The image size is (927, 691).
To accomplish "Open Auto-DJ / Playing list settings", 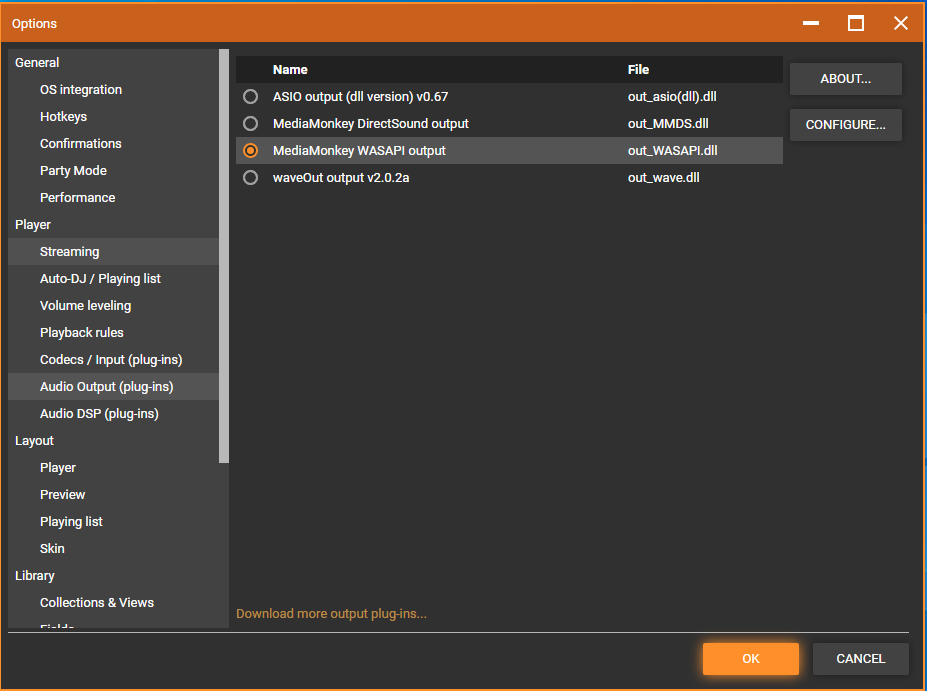I will pos(114,278).
